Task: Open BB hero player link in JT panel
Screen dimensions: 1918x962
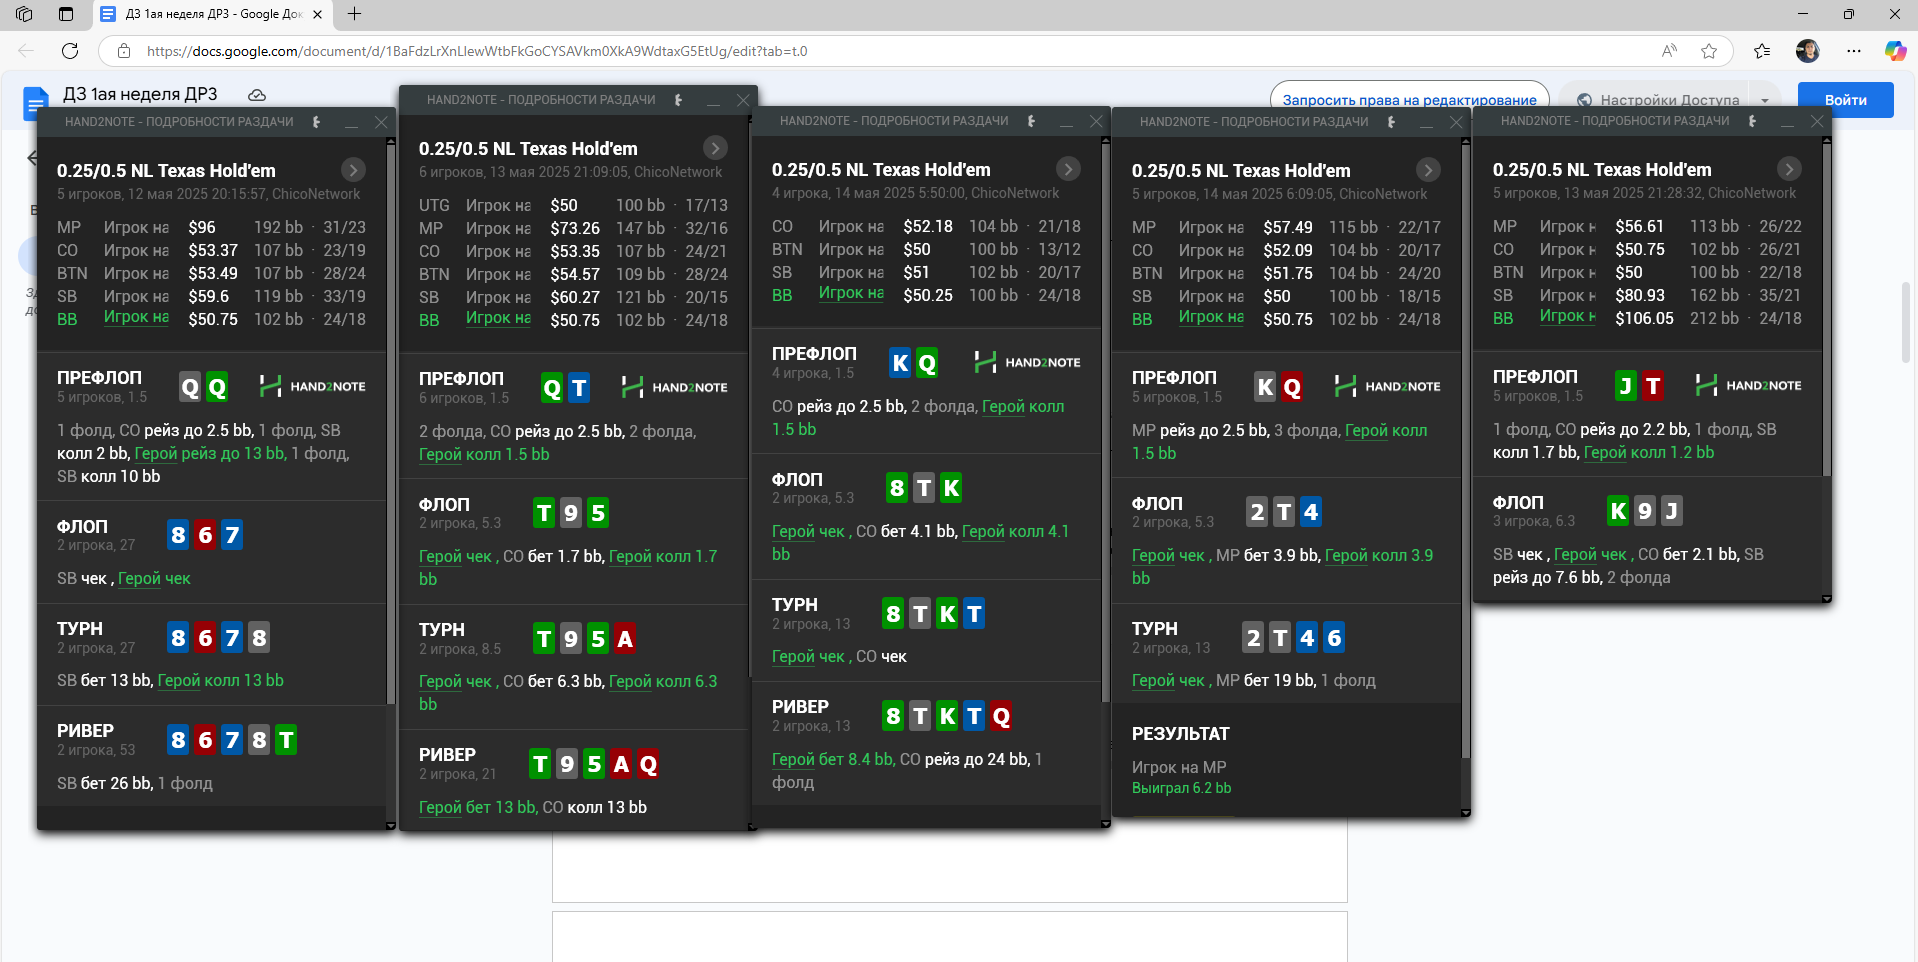Action: point(1568,316)
